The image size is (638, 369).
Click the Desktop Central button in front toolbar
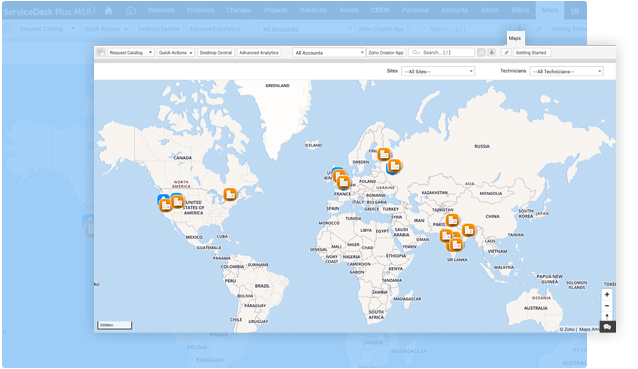(x=216, y=52)
